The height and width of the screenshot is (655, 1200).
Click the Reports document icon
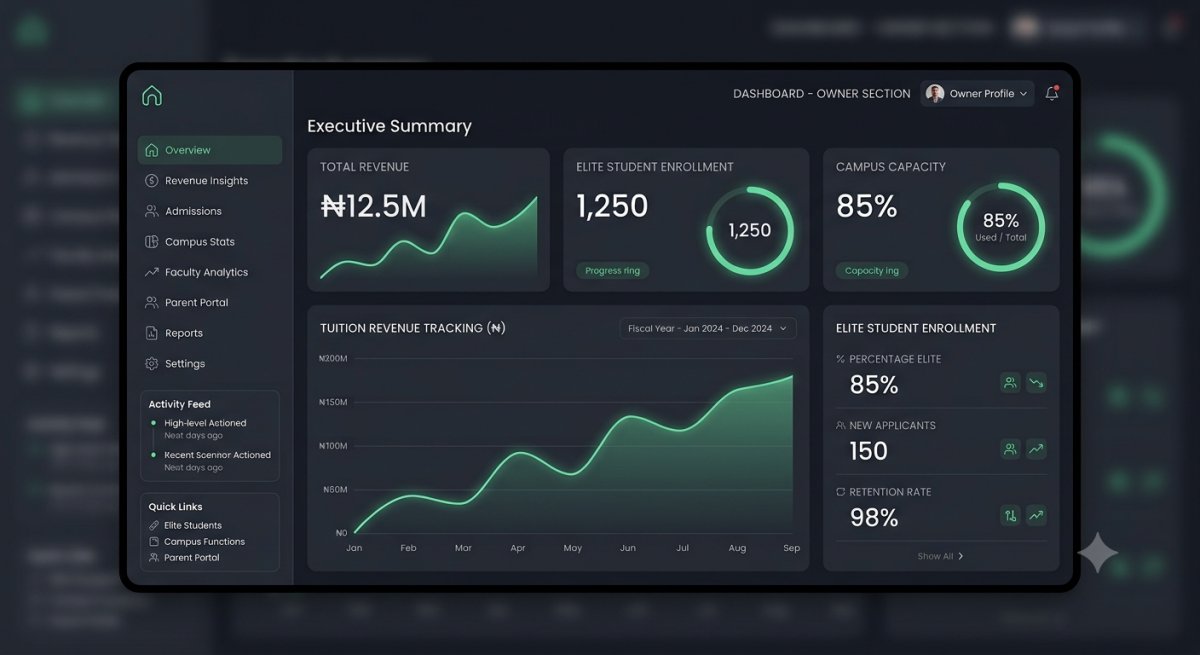tap(152, 333)
